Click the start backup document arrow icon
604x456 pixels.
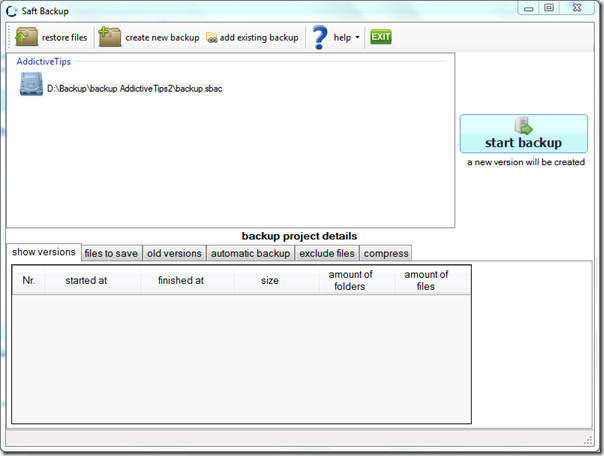coord(523,126)
